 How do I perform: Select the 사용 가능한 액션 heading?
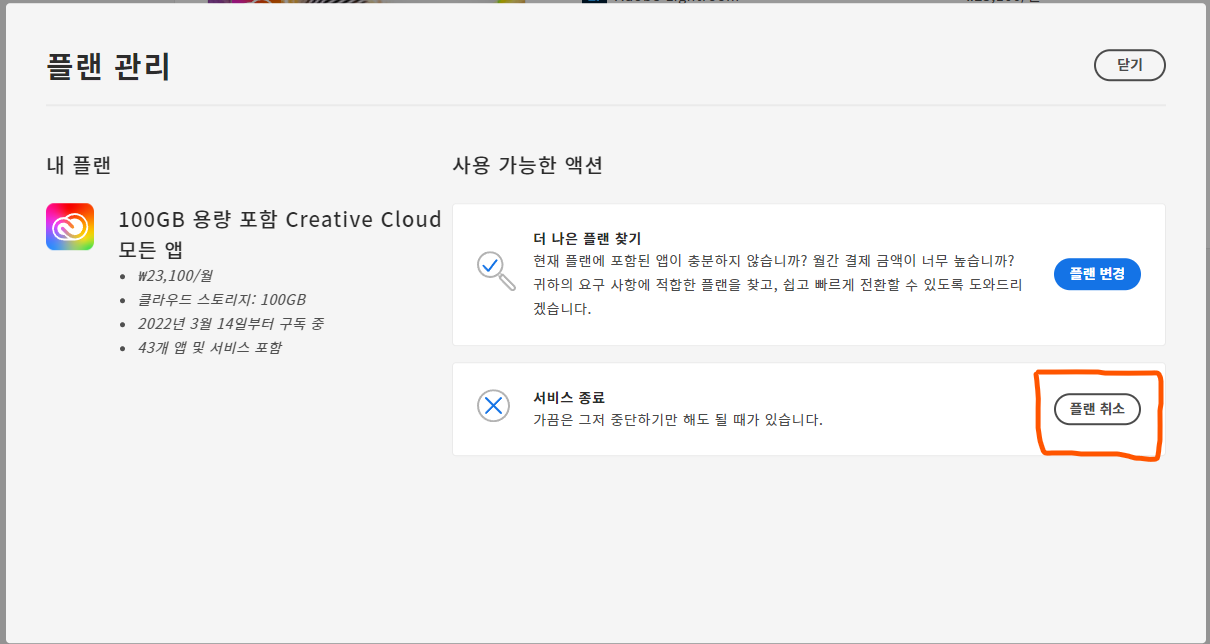tap(528, 165)
